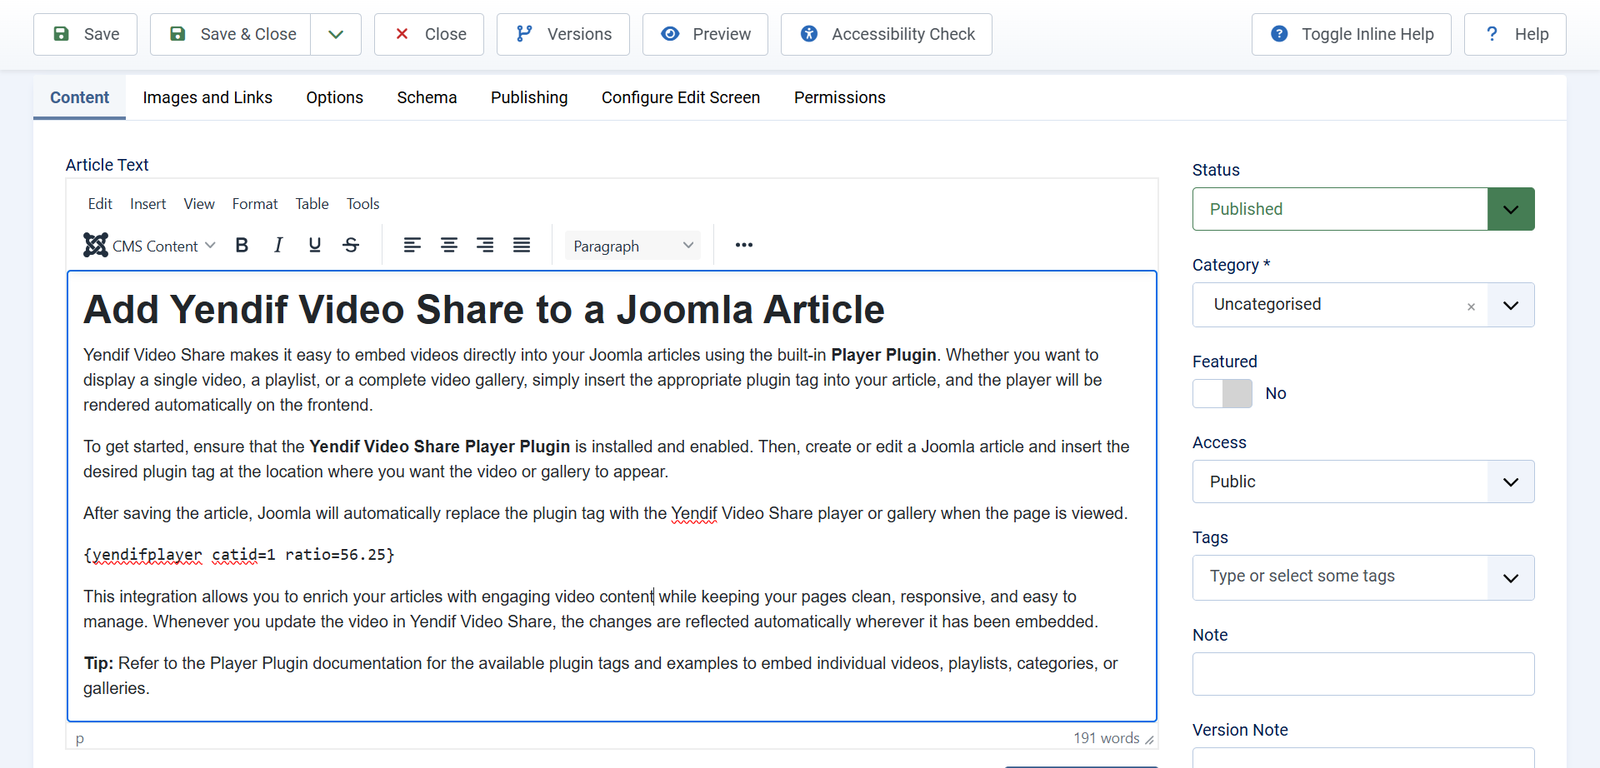Apply Italic formatting
Viewport: 1600px width, 768px height.
click(278, 245)
